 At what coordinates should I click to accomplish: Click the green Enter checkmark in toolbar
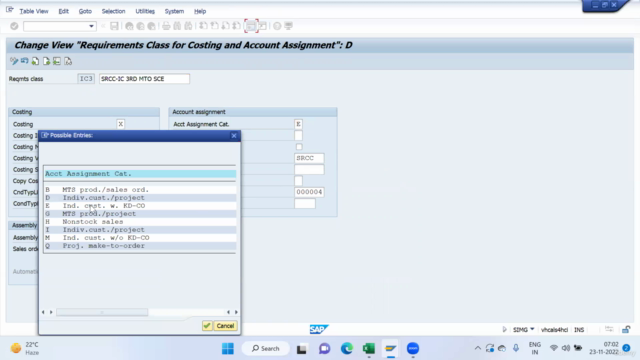14,26
